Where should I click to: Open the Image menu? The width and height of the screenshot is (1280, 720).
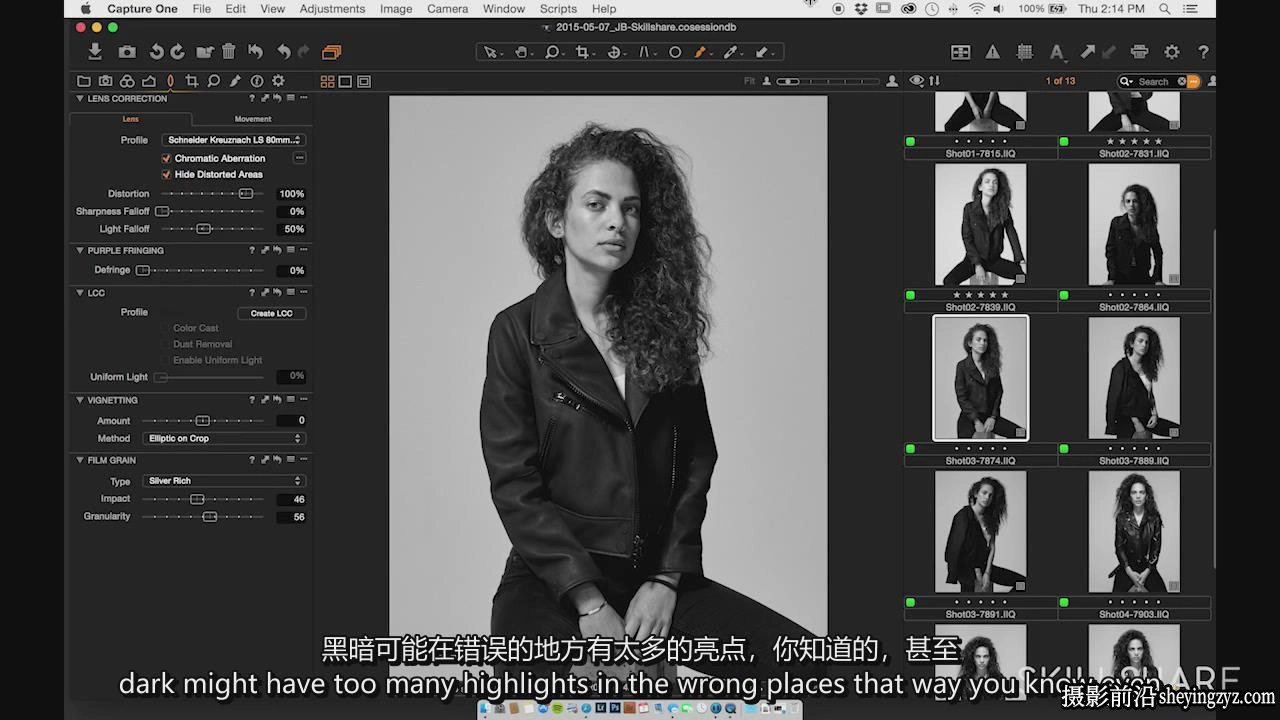click(x=396, y=9)
